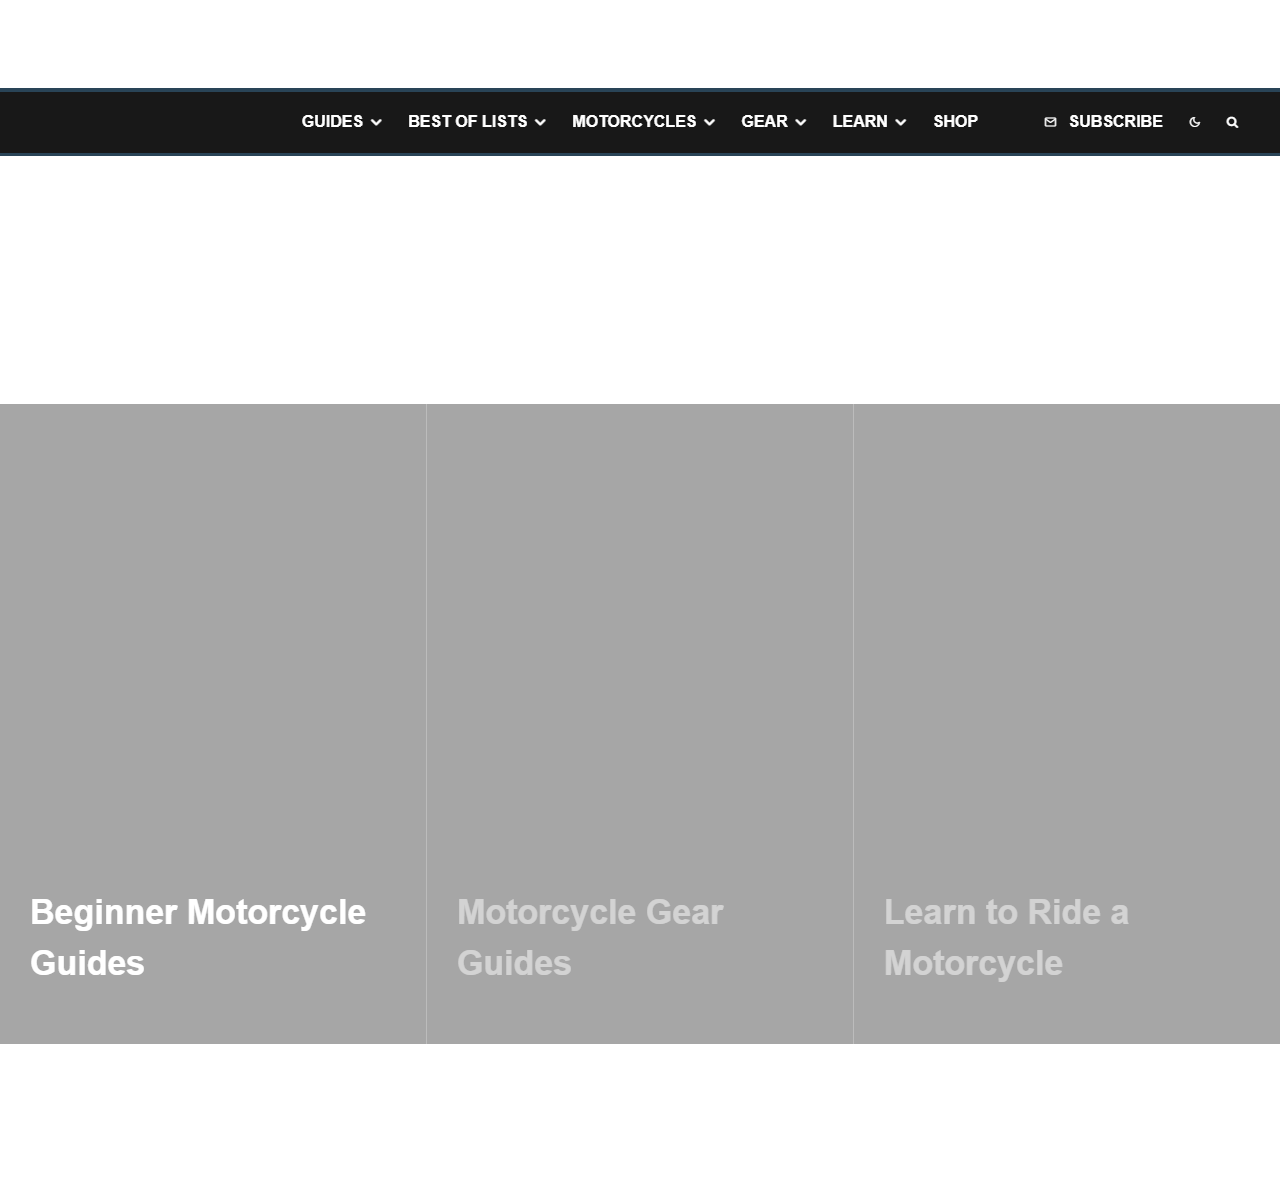Choose the LEARN menu label
The width and height of the screenshot is (1280, 1200).
tap(860, 121)
